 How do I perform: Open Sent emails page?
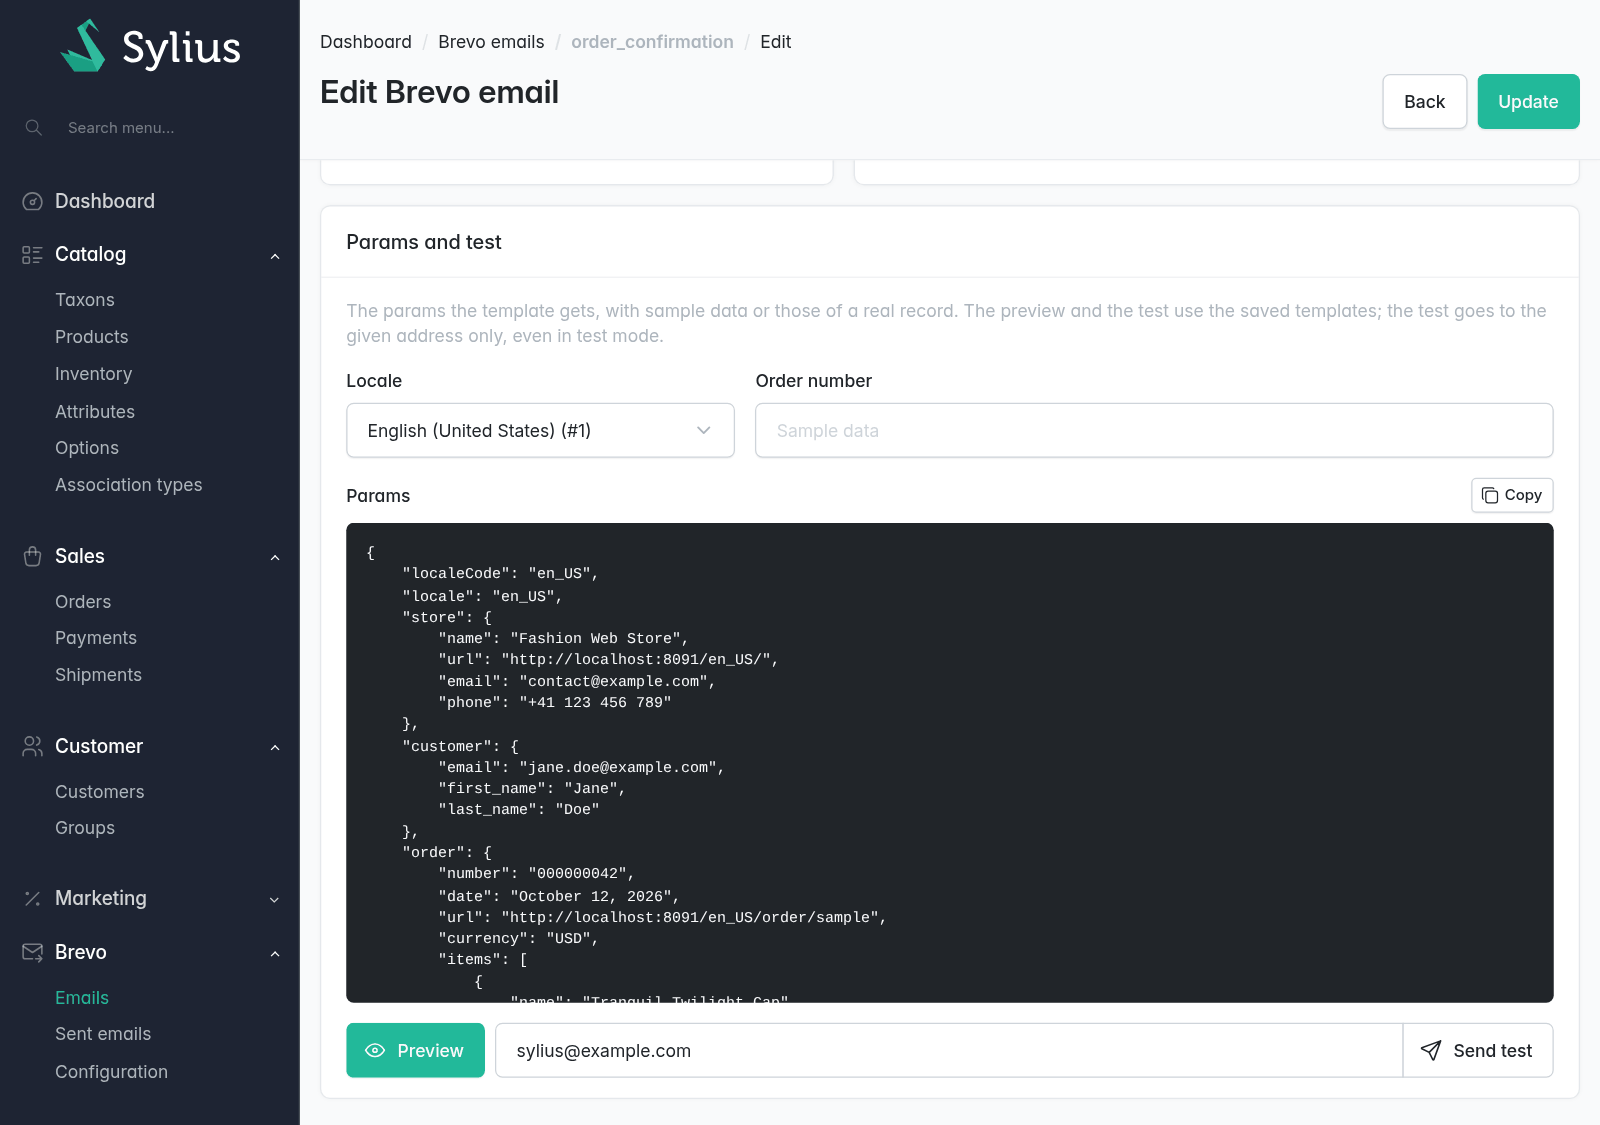pyautogui.click(x=103, y=1034)
